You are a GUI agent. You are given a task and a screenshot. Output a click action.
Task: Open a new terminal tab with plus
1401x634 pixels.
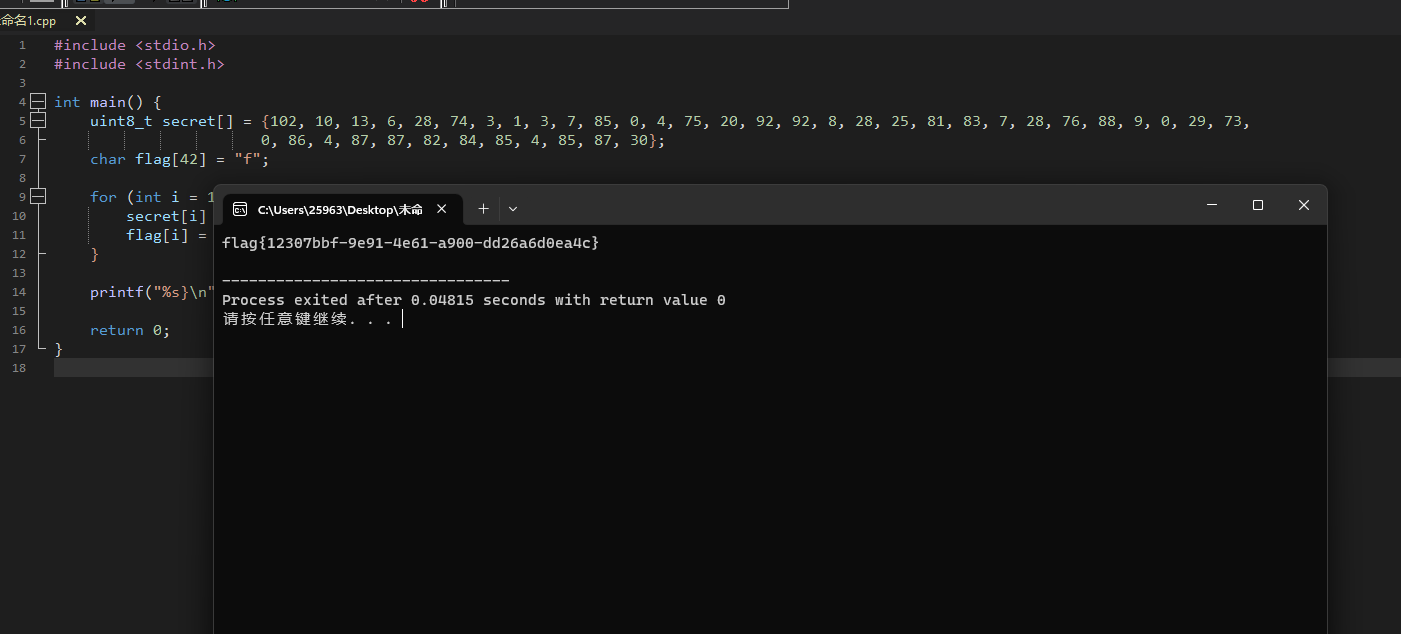point(483,209)
